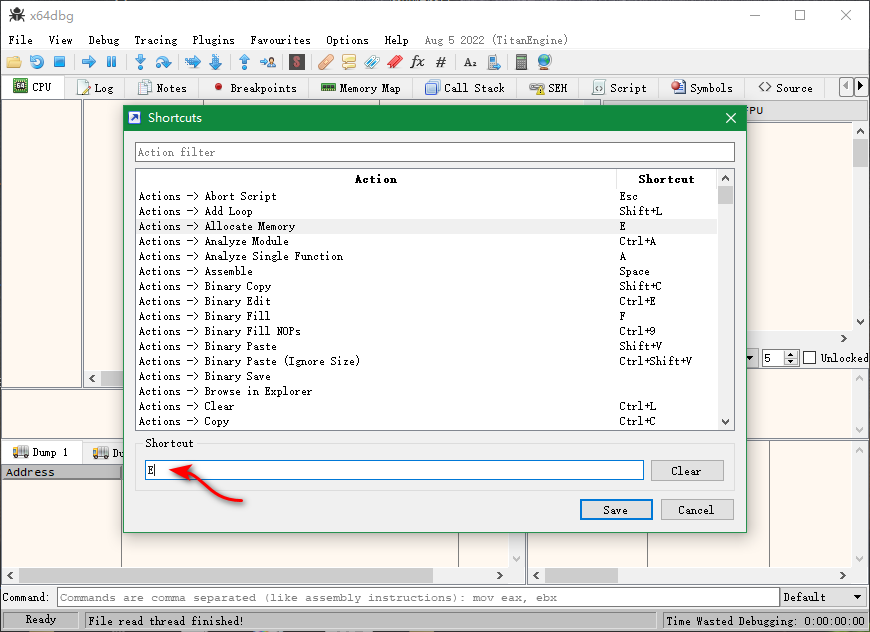Image resolution: width=870 pixels, height=632 pixels.
Task: Switch to the Call Stack tab
Action: [465, 88]
